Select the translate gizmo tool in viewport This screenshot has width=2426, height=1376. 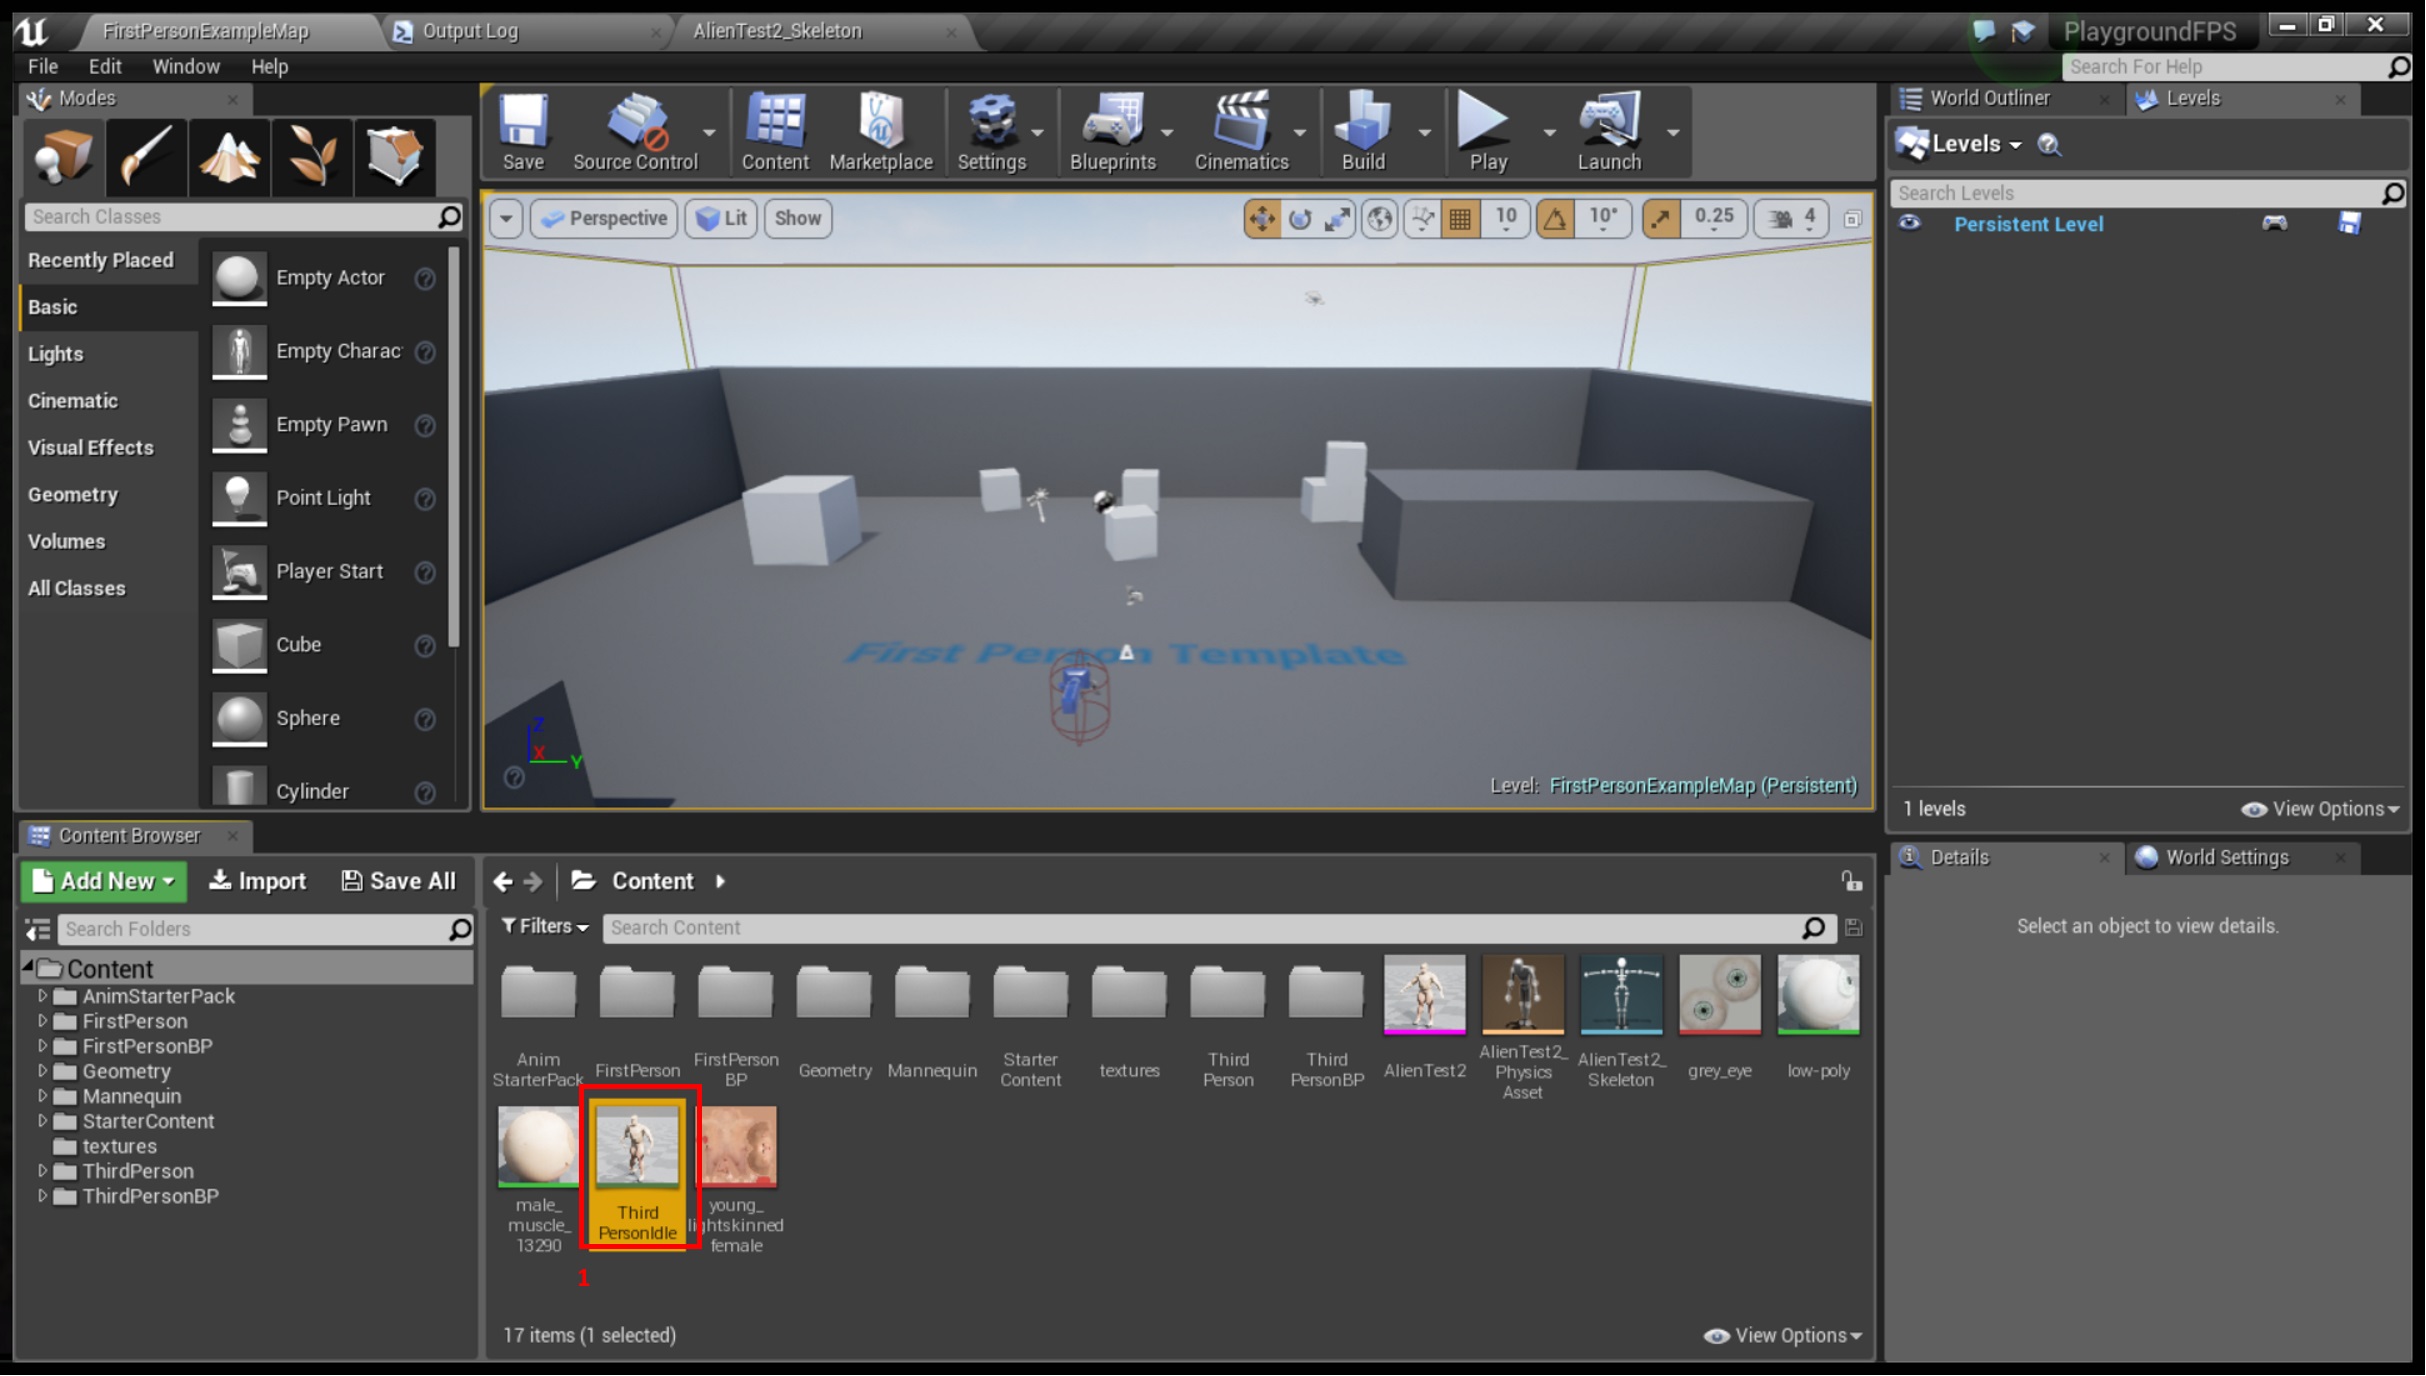(1262, 218)
